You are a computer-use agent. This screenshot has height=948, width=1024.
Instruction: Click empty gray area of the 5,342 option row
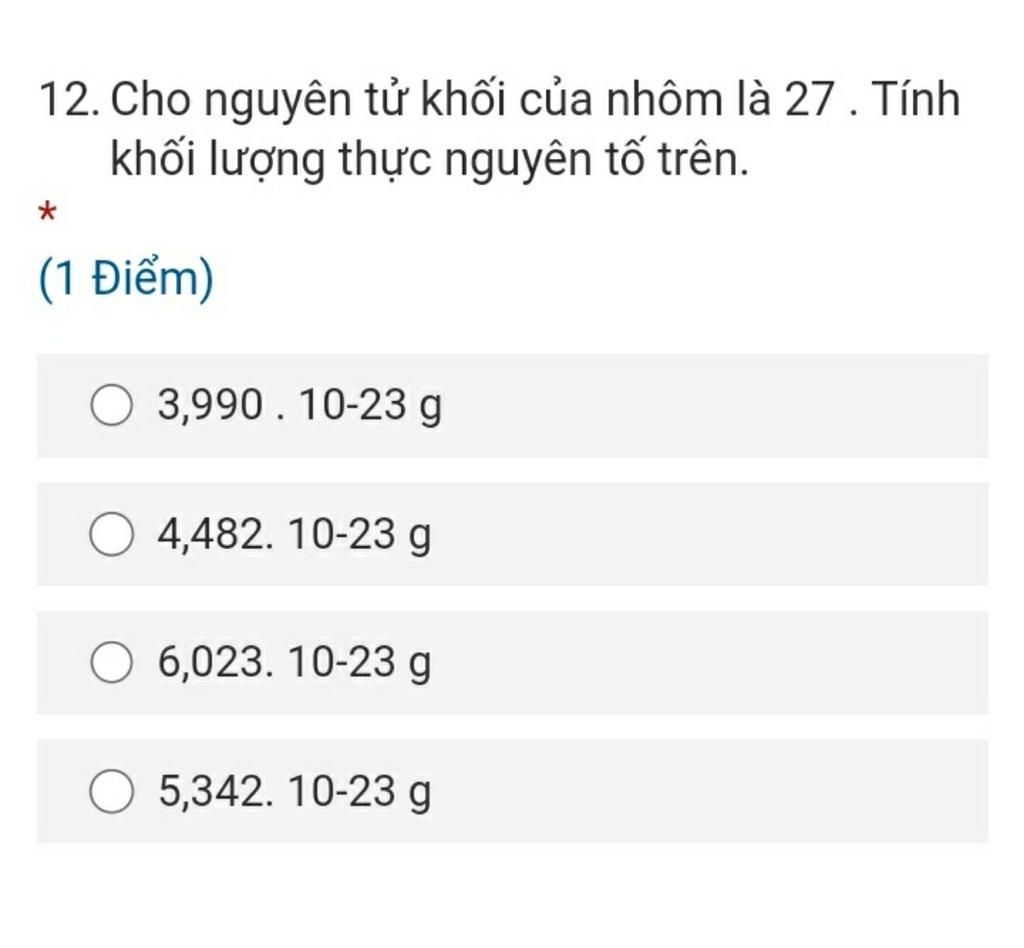point(712,791)
